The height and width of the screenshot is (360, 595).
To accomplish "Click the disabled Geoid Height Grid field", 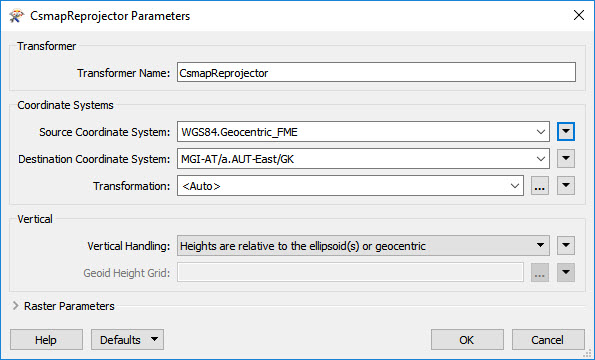I will point(350,272).
